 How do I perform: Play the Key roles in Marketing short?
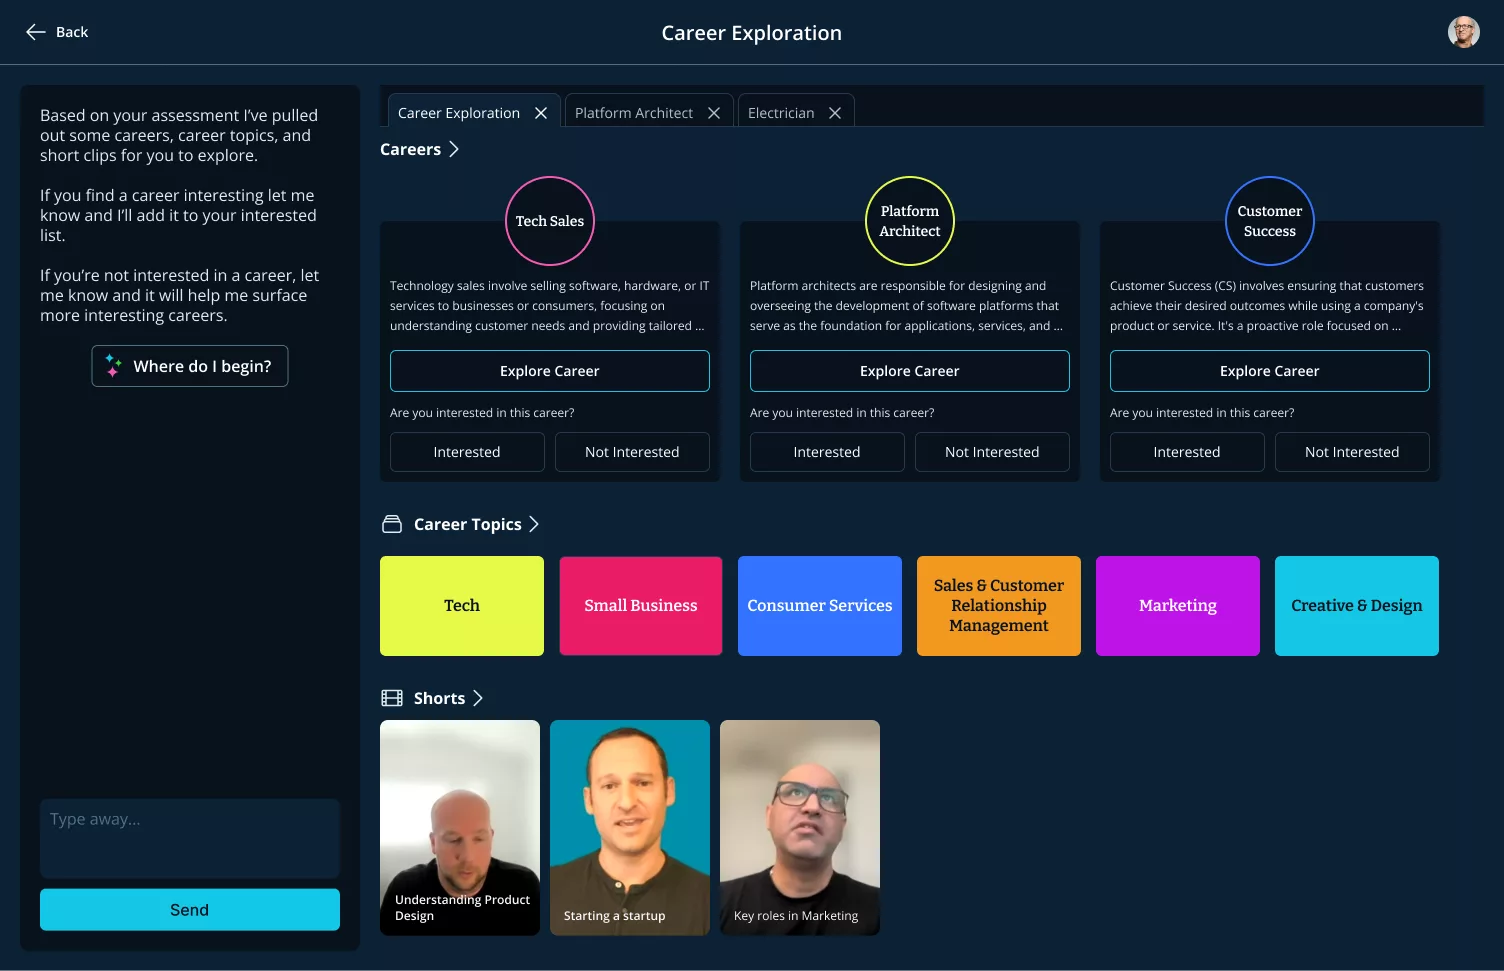point(800,828)
